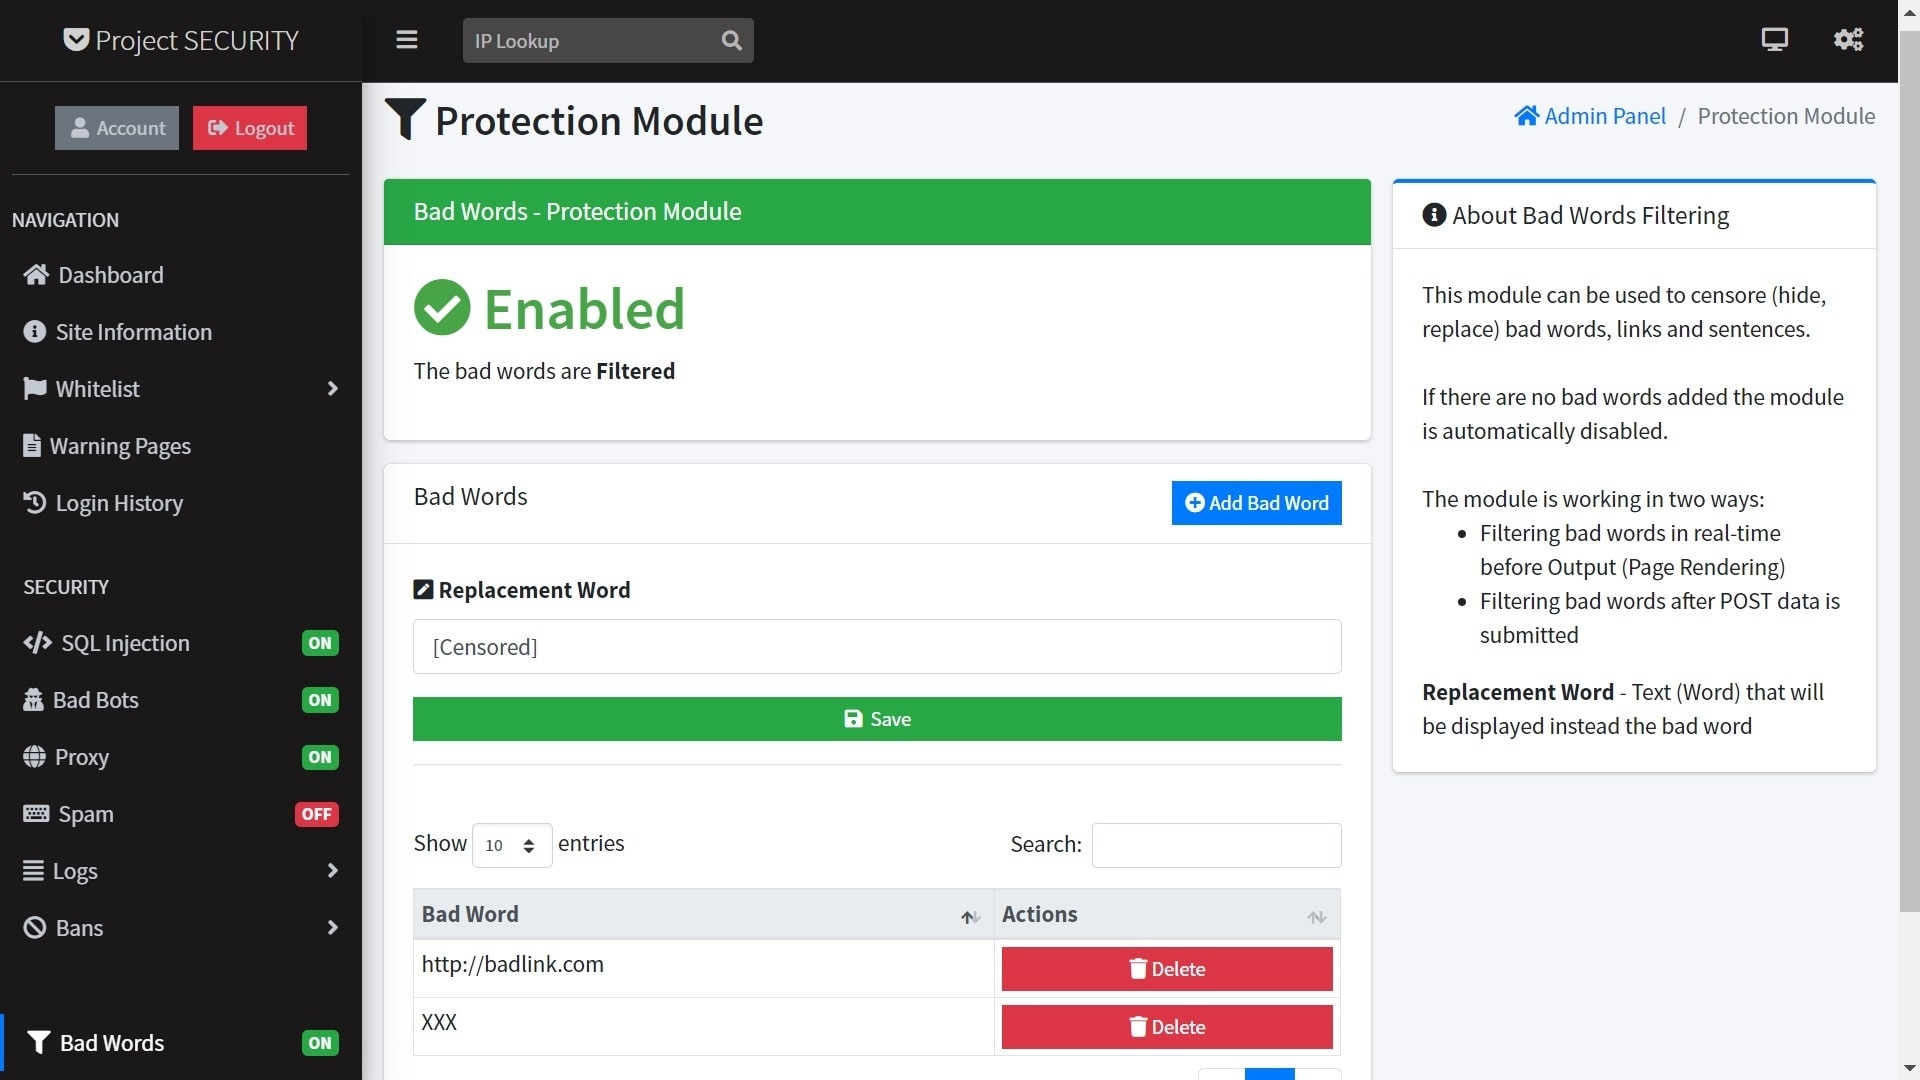Click the Dashboard home icon
Viewport: 1920px width, 1080px height.
[34, 274]
